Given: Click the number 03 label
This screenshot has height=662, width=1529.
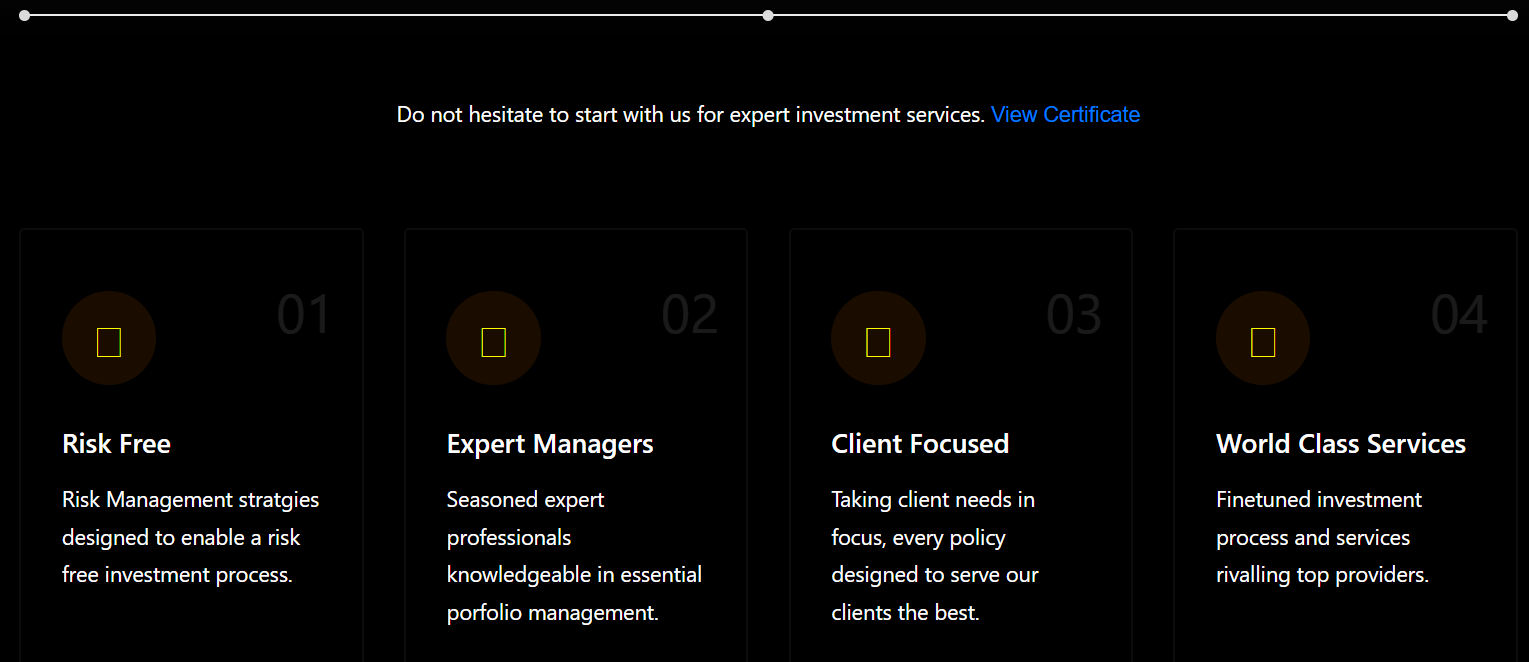Looking at the screenshot, I should [1074, 314].
